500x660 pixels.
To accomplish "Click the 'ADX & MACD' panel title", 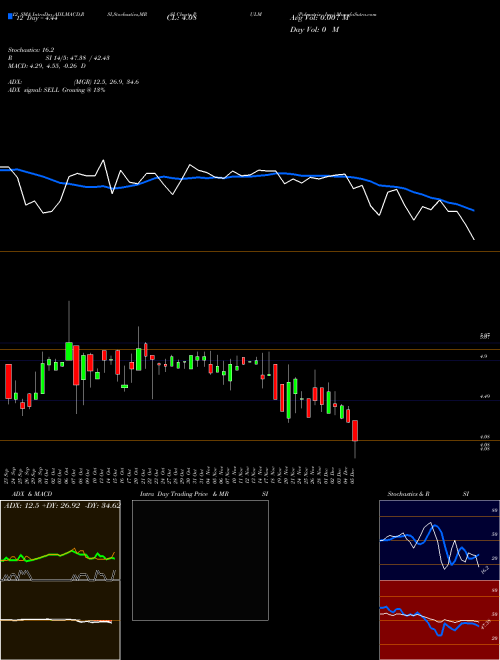I will [x=32, y=494].
